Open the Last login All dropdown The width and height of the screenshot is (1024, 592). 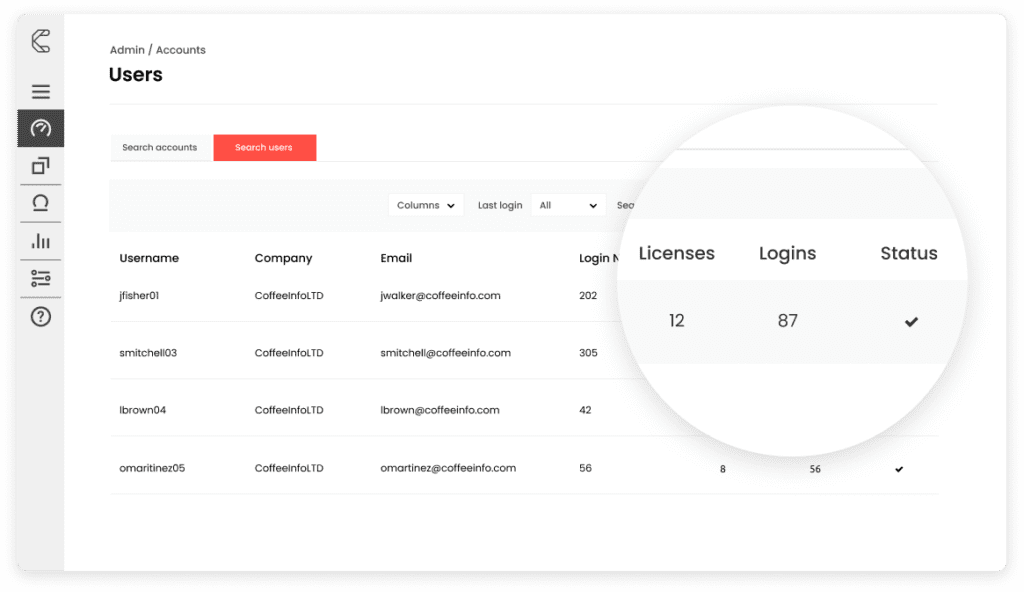coord(568,205)
